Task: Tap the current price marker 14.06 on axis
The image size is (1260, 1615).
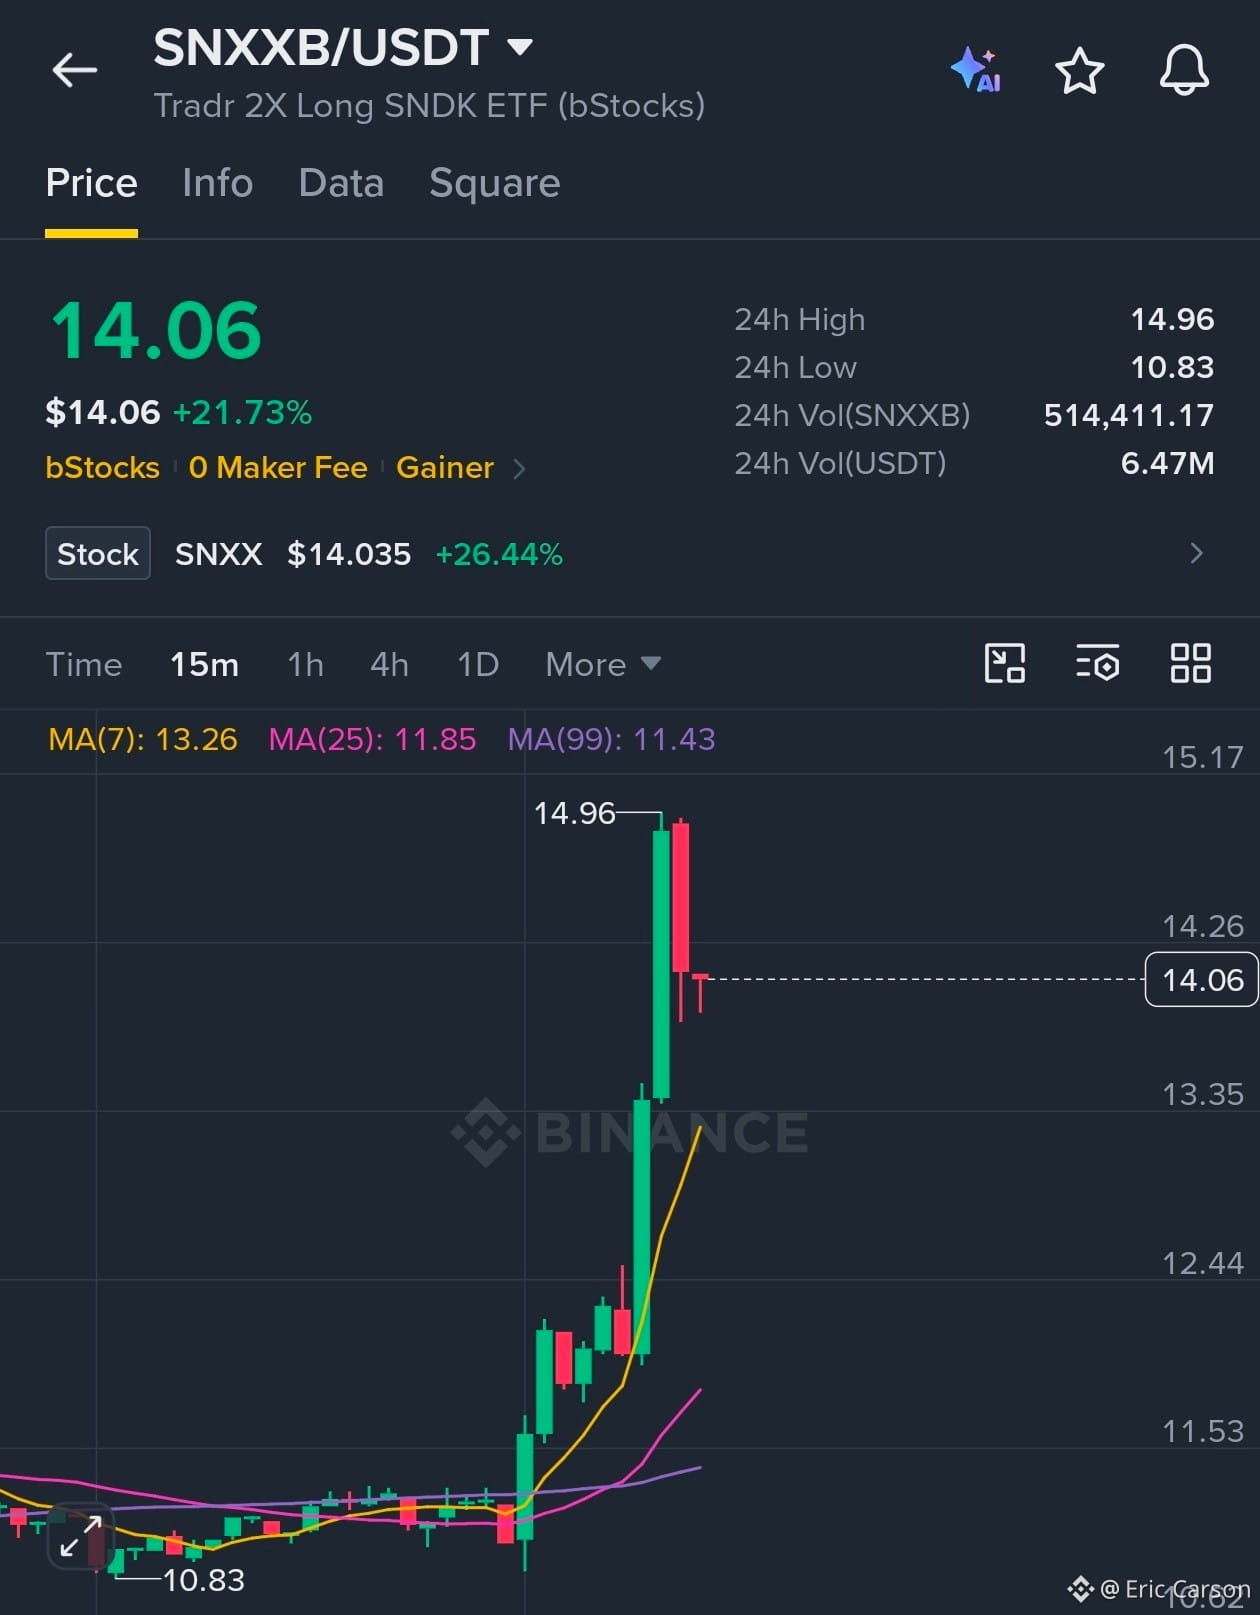Action: click(x=1201, y=979)
